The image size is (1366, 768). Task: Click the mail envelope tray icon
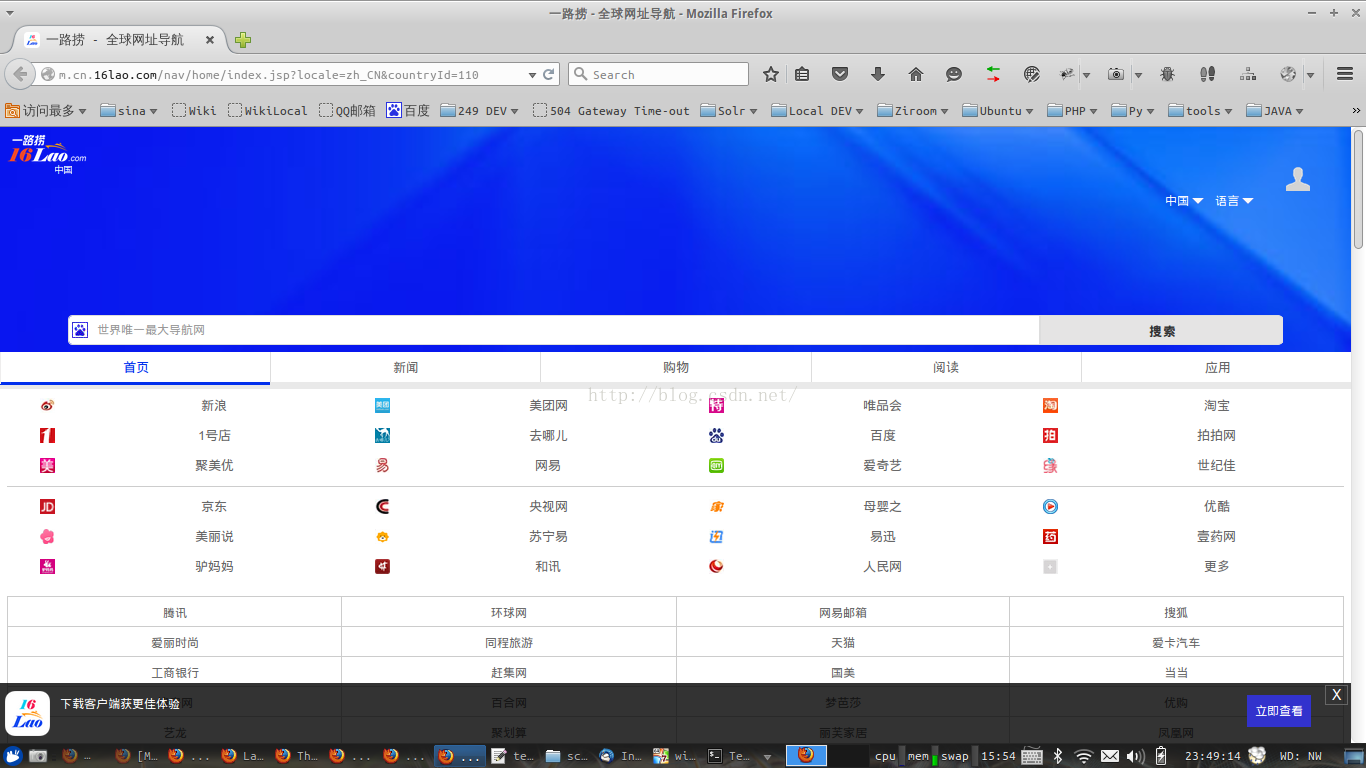[x=1110, y=756]
